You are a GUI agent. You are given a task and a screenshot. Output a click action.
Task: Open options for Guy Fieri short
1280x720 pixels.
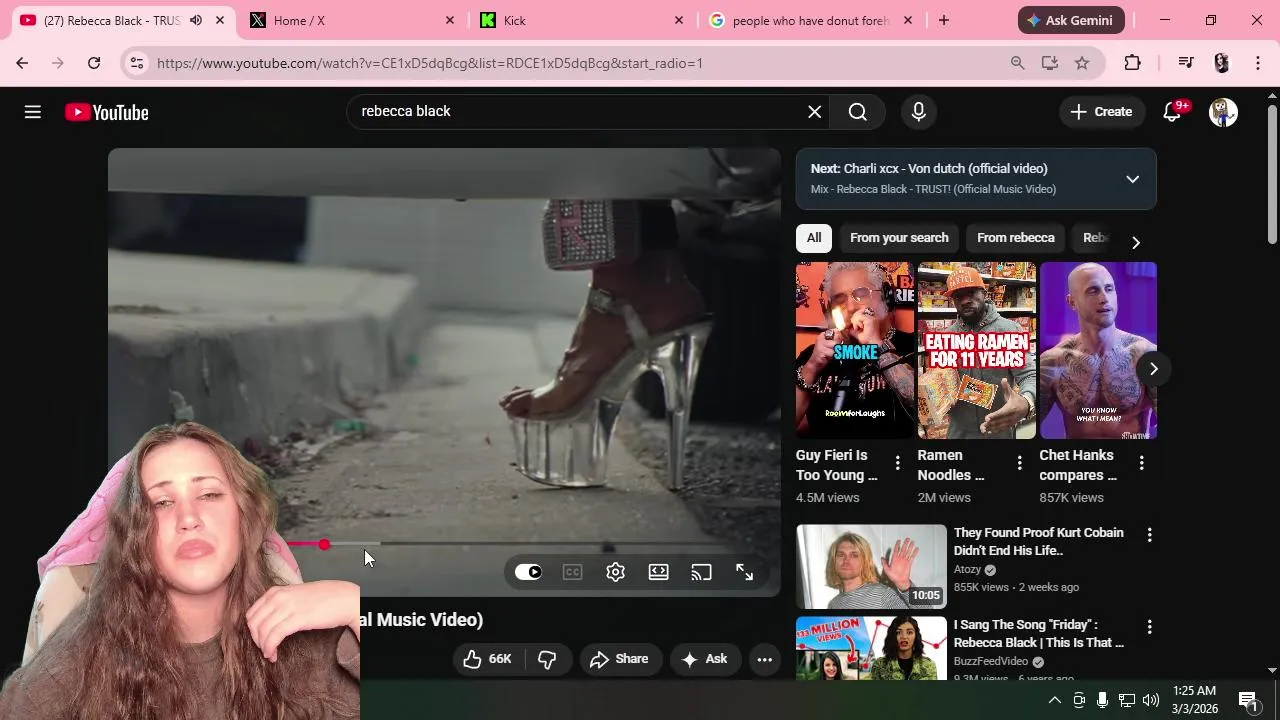(897, 462)
